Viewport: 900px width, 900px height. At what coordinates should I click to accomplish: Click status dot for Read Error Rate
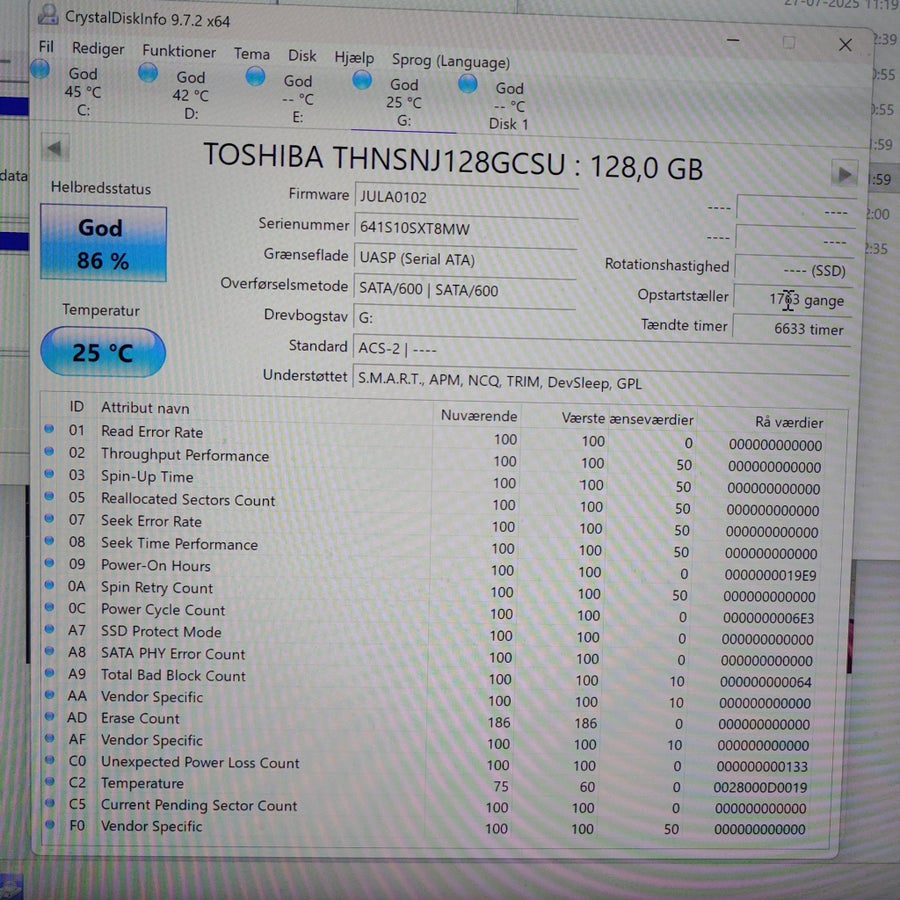click(x=49, y=429)
